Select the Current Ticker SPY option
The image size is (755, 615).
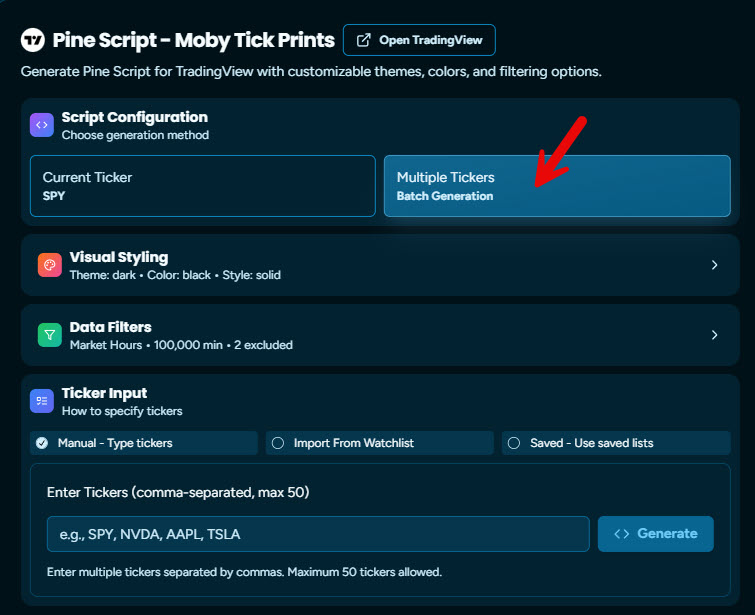(x=203, y=186)
